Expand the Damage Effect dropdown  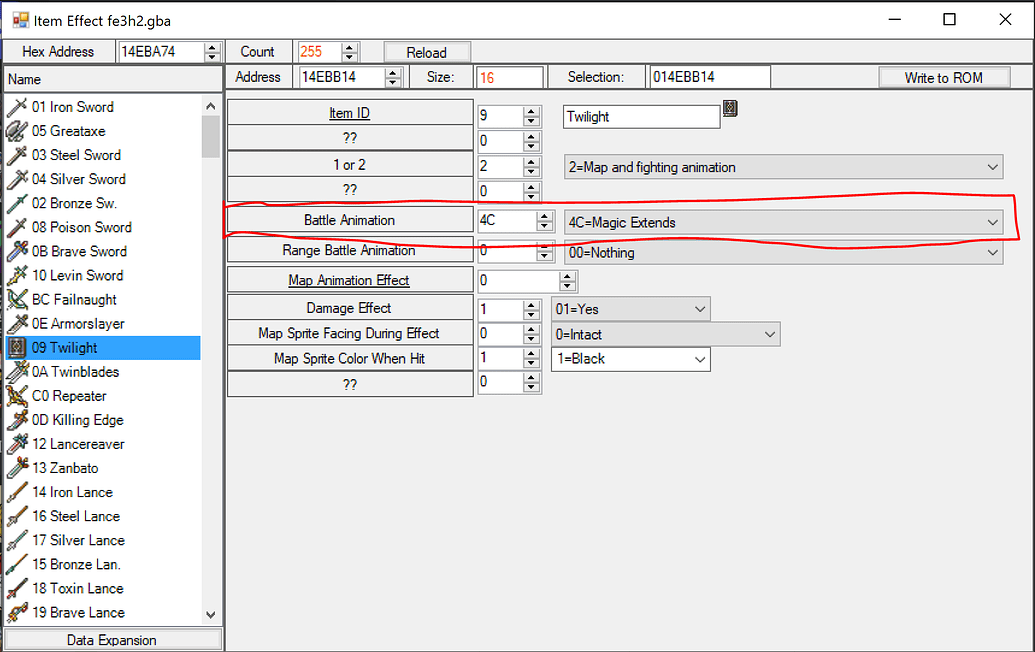click(698, 309)
